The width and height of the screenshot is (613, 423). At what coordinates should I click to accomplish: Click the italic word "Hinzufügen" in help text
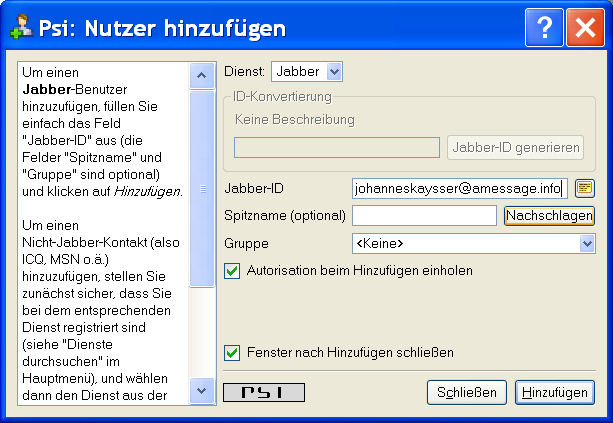tap(147, 192)
